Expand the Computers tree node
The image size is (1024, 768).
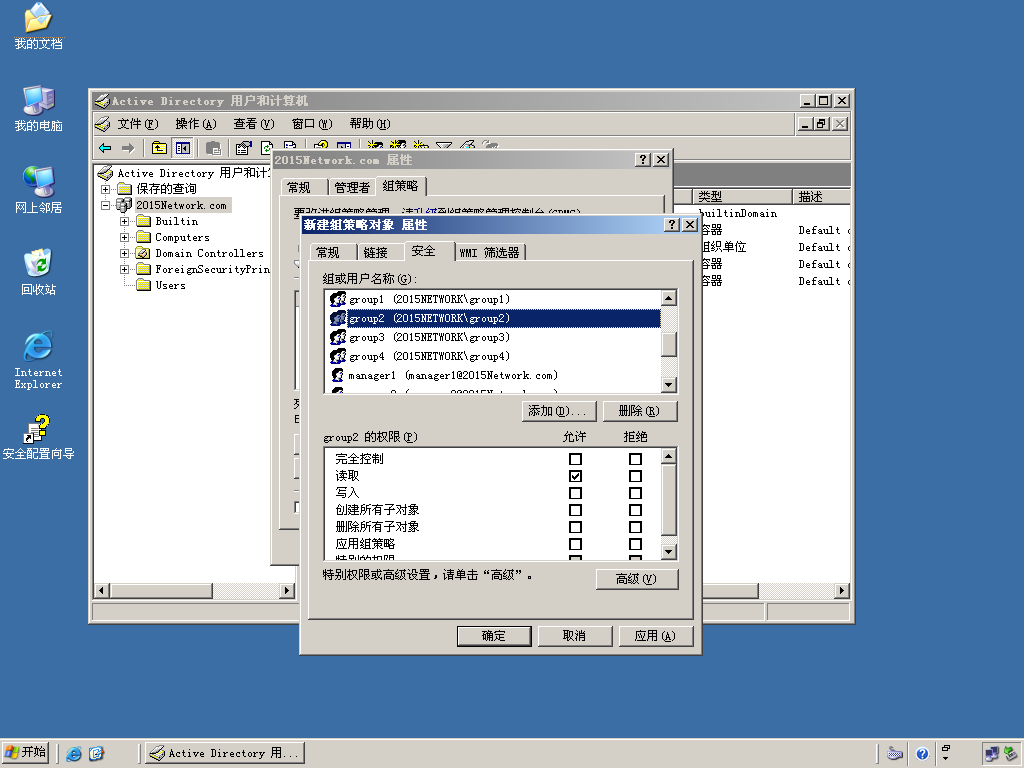[124, 238]
